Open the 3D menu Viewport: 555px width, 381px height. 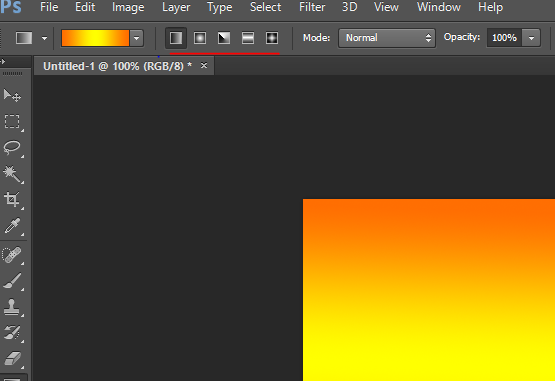click(x=349, y=7)
